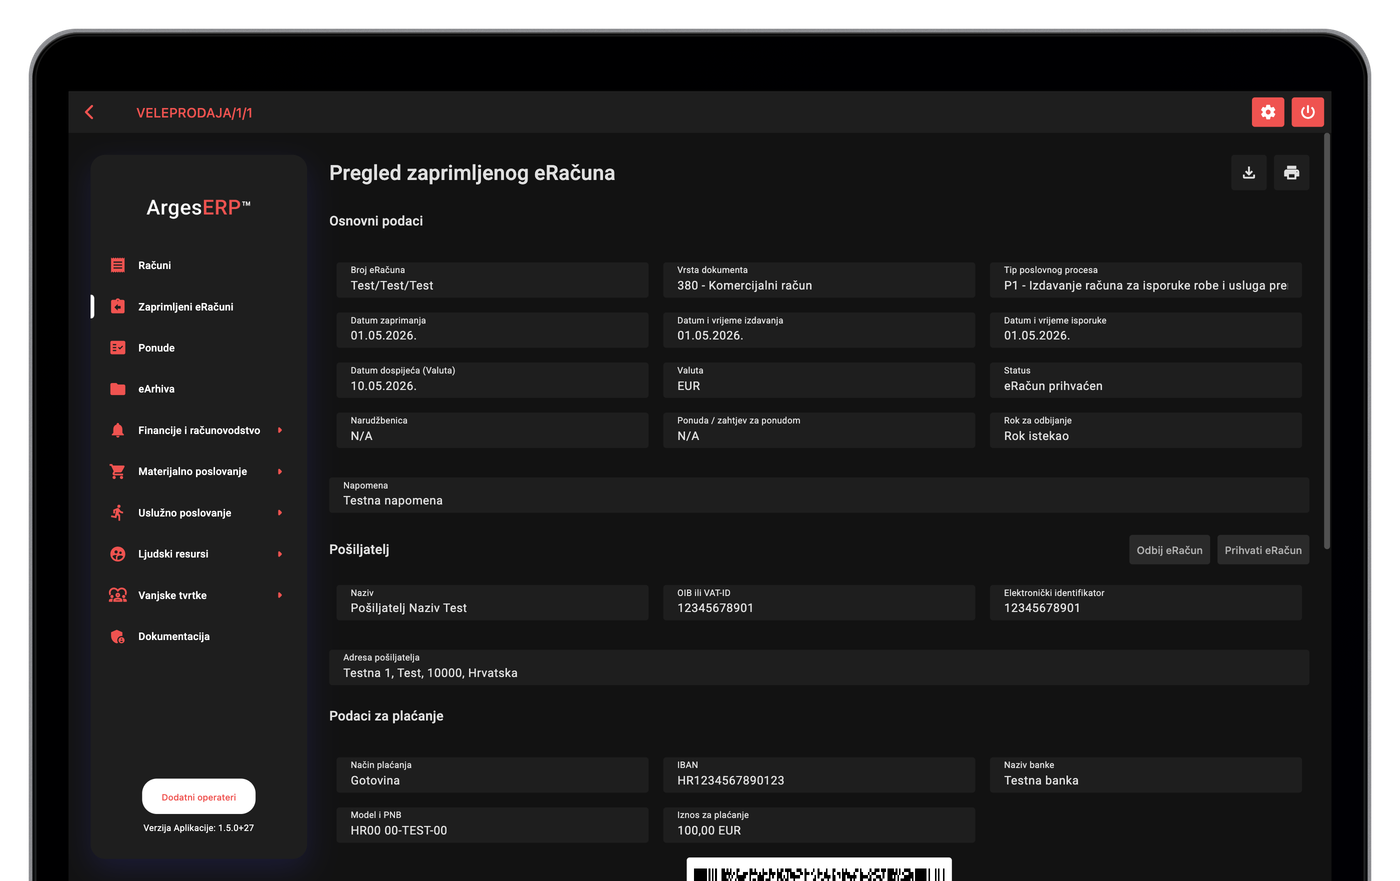
Task: Expand Materijalno poslovanje submenu arrow
Action: tap(280, 471)
